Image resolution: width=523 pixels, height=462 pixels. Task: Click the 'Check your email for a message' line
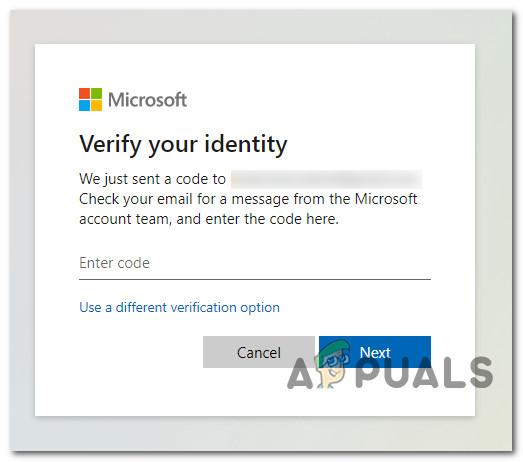(248, 199)
